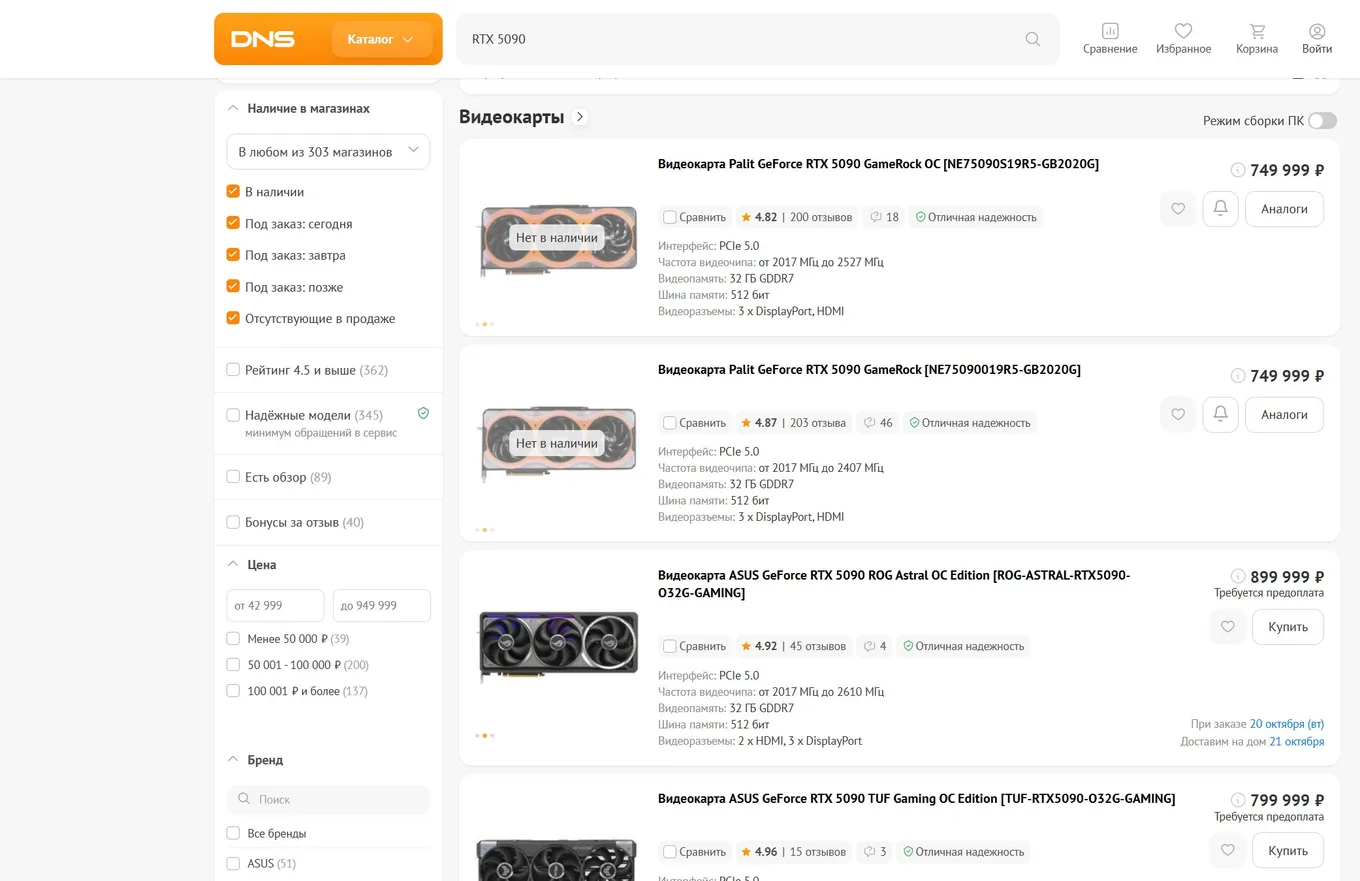This screenshot has width=1360, height=881.
Task: Open comments count 46 for Palit GameRock
Action: pos(879,423)
